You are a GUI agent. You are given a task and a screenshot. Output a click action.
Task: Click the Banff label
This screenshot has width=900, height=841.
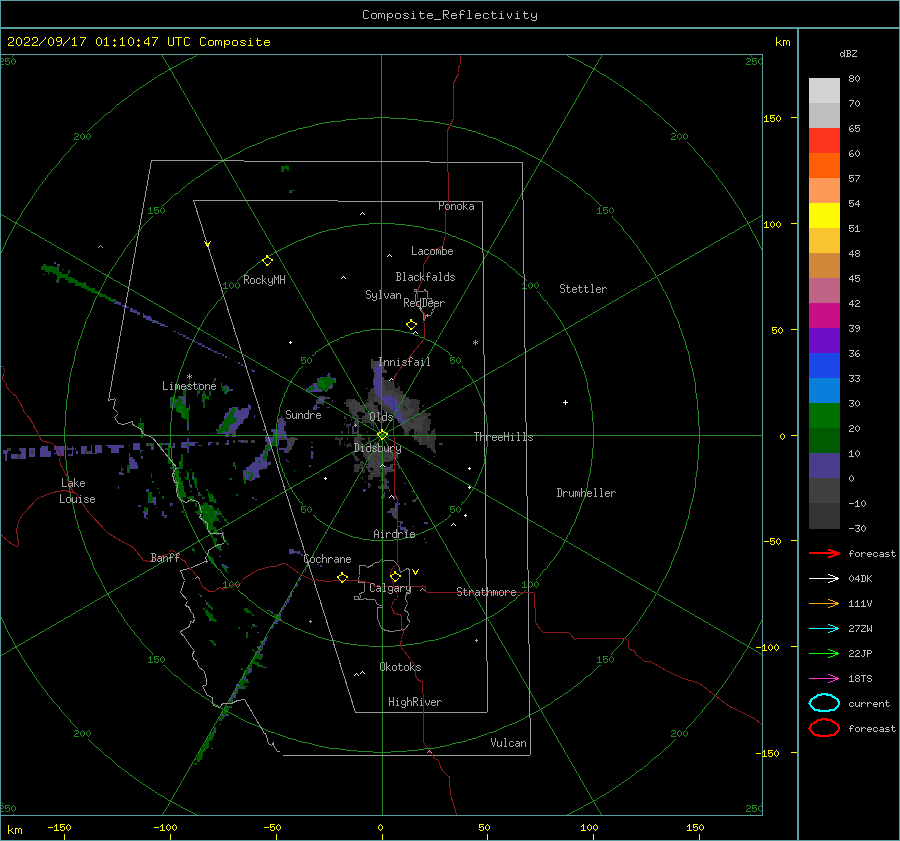165,557
